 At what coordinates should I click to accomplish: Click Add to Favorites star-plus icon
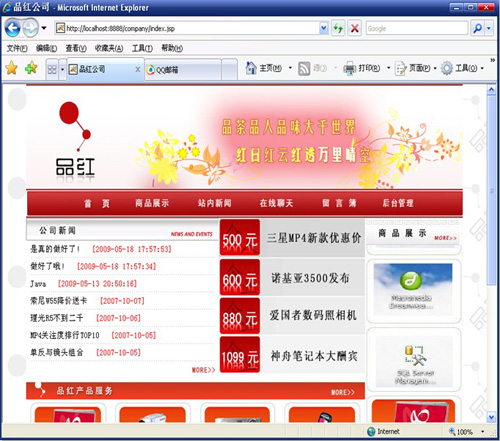[x=31, y=68]
